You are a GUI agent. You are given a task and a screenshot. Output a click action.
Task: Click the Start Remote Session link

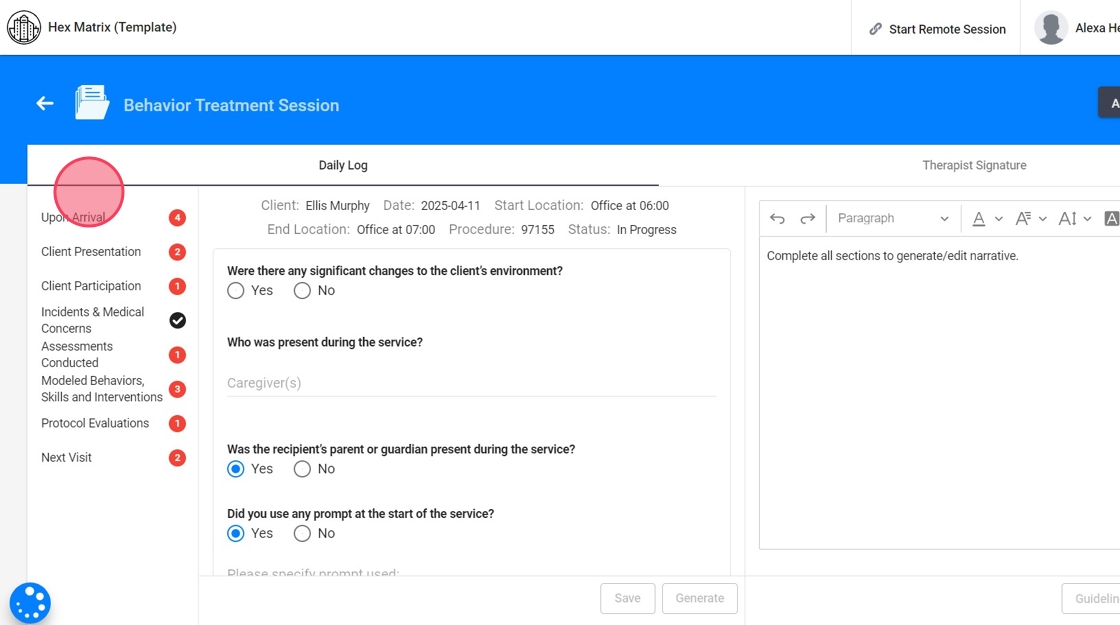(937, 29)
